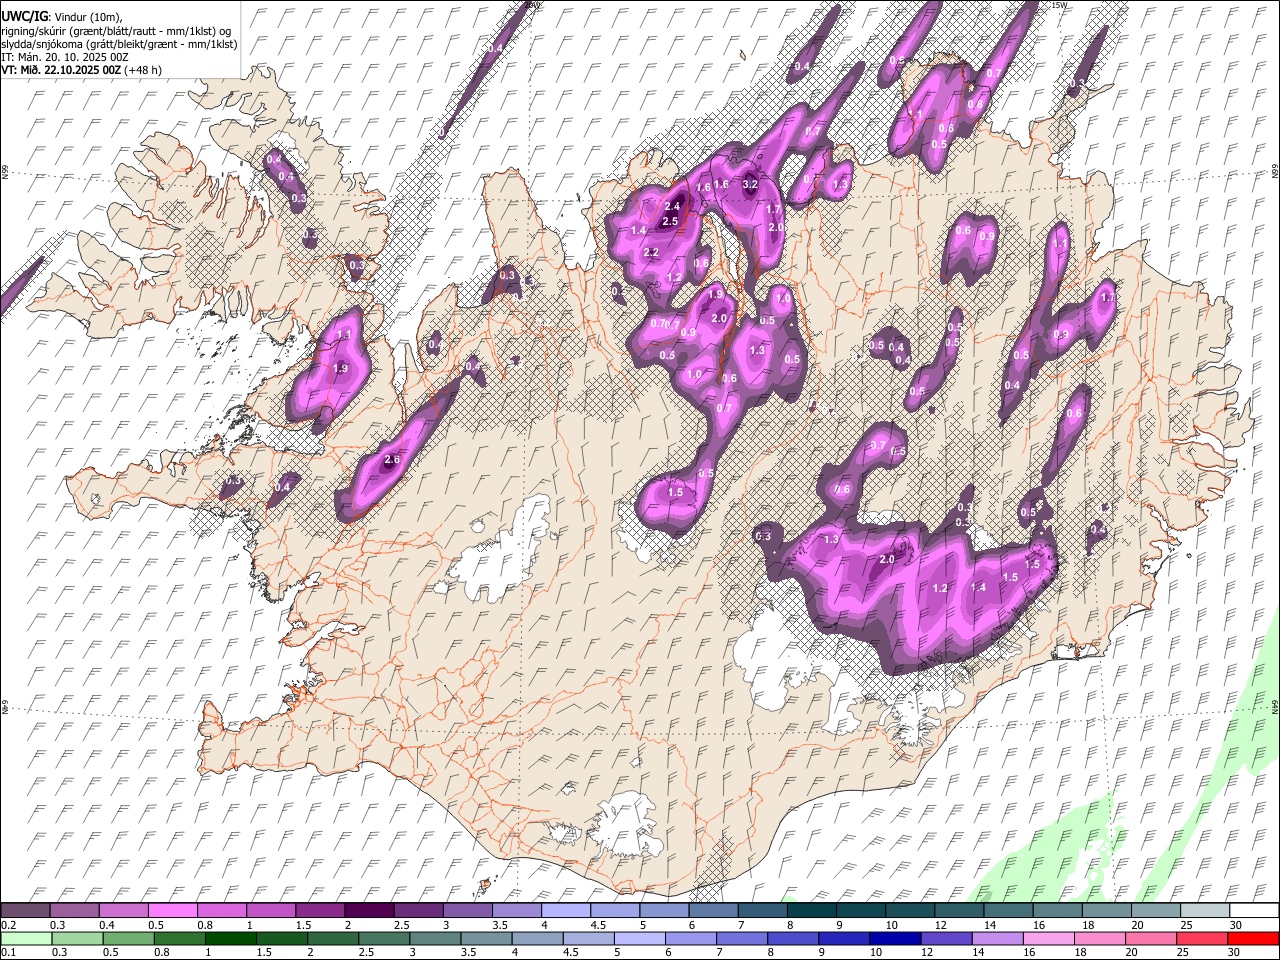Click the 3.2 precipitation value on the map
The width and height of the screenshot is (1280, 960).
coord(751,184)
